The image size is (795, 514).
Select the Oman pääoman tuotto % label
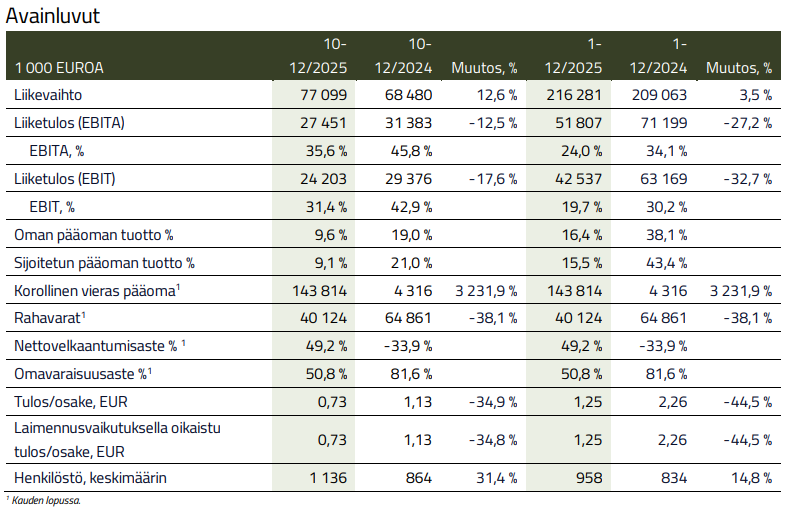coord(94,236)
